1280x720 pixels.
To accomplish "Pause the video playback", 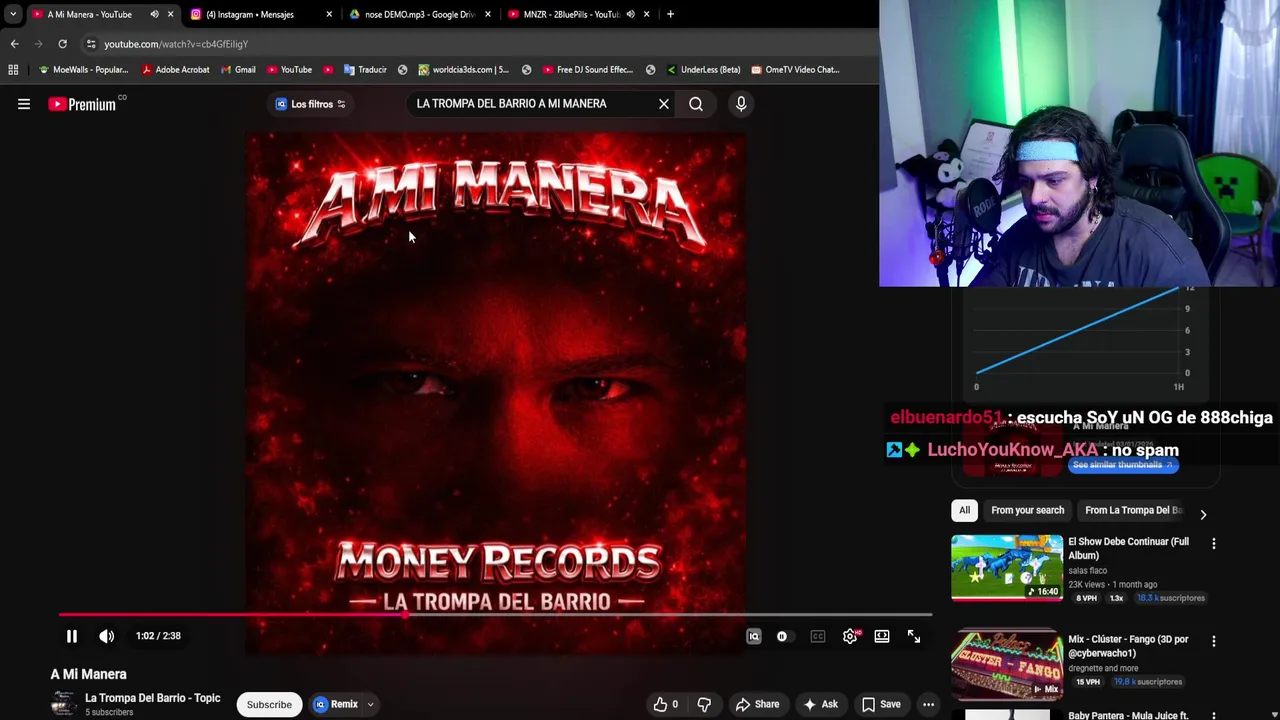I will (x=71, y=636).
